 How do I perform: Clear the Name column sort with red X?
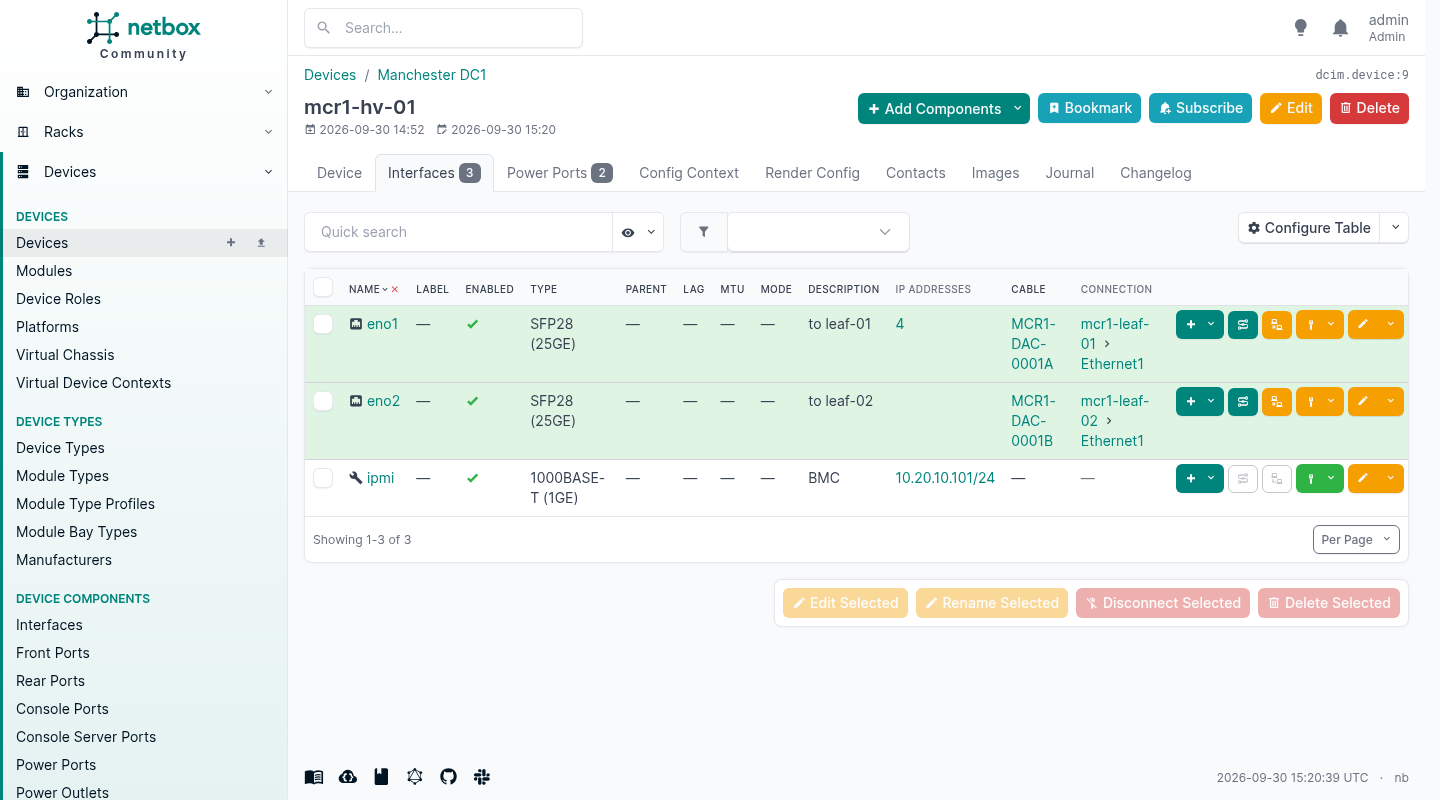click(395, 290)
